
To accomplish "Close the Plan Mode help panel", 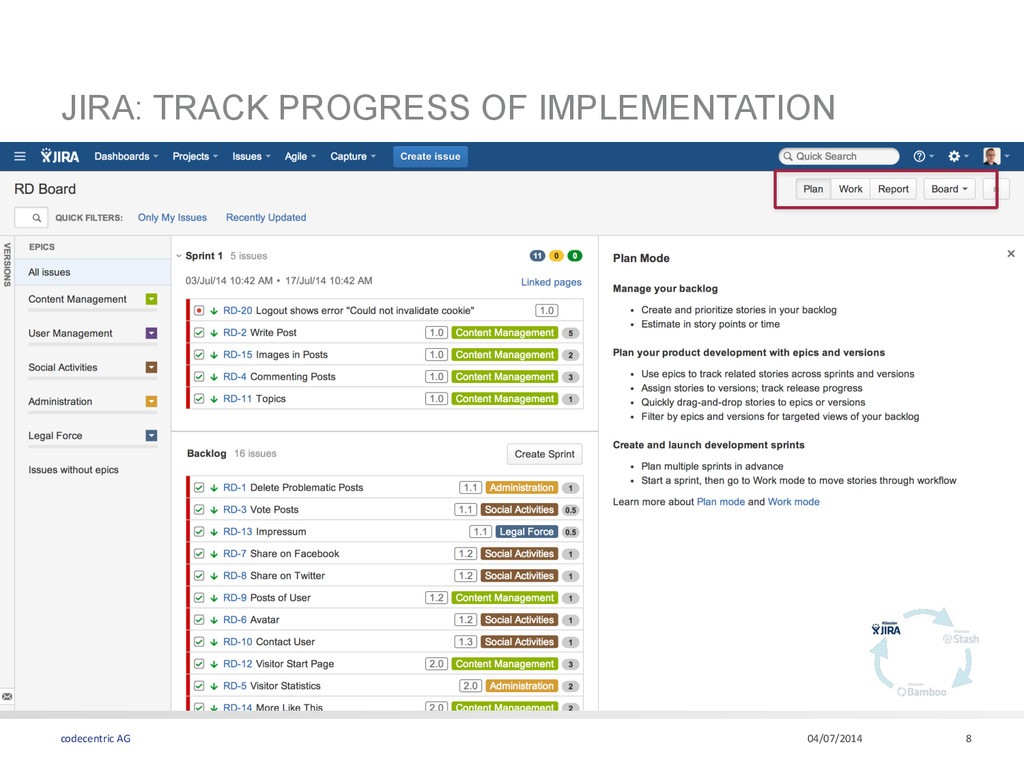I will [1011, 253].
